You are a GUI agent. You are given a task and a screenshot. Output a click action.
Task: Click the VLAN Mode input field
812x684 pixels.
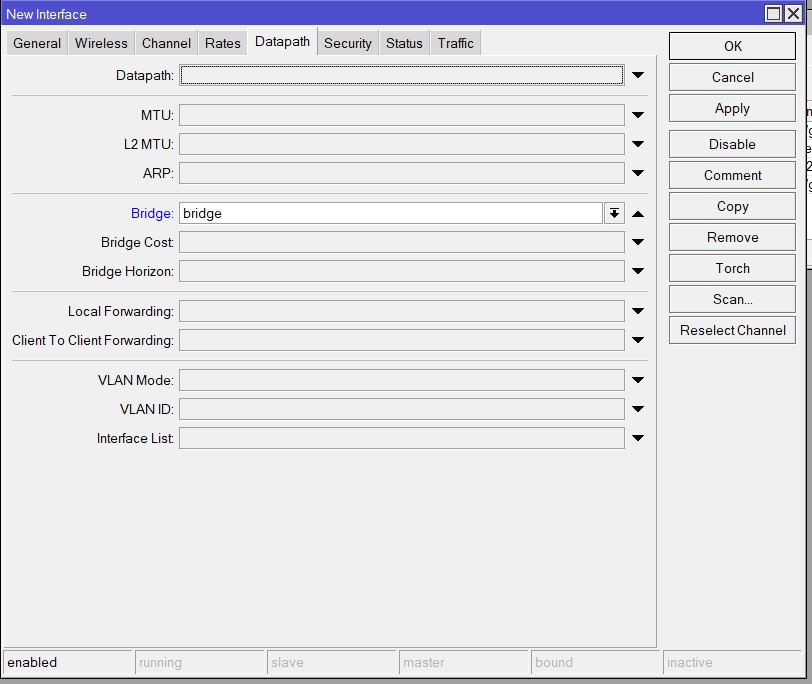(402, 380)
